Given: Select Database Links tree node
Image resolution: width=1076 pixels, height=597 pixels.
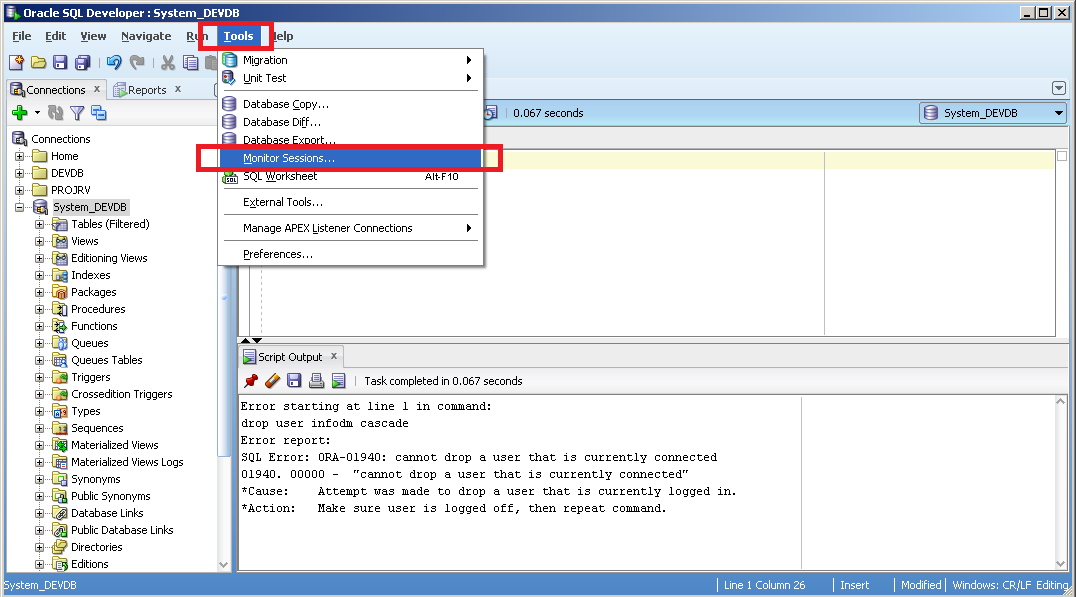Looking at the screenshot, I should pos(107,513).
